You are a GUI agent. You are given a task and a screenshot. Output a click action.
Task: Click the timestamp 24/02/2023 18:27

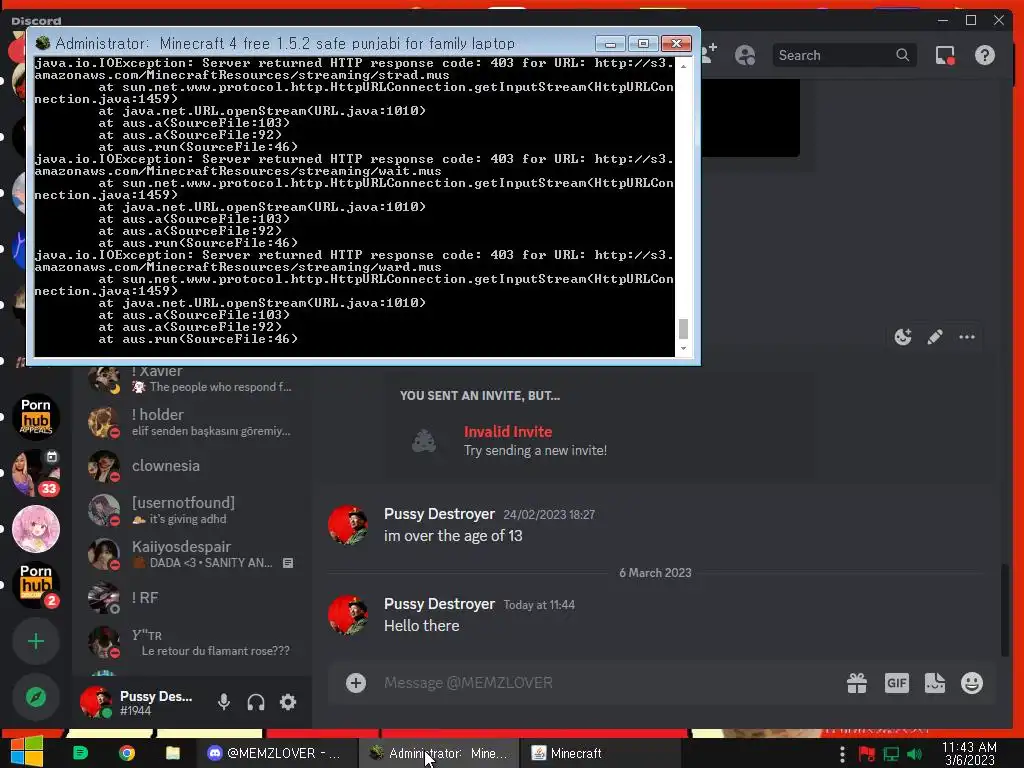[x=549, y=515]
